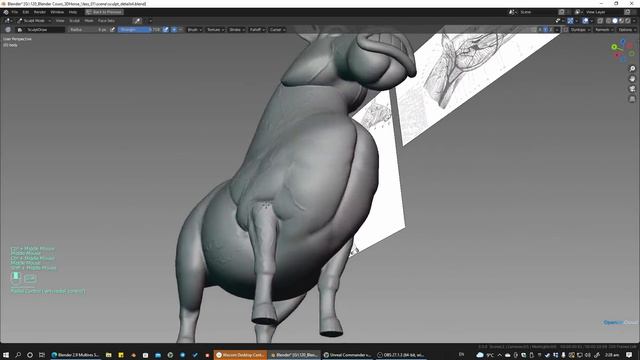This screenshot has width=640, height=360.
Task: Open the Window menu
Action: (x=57, y=12)
